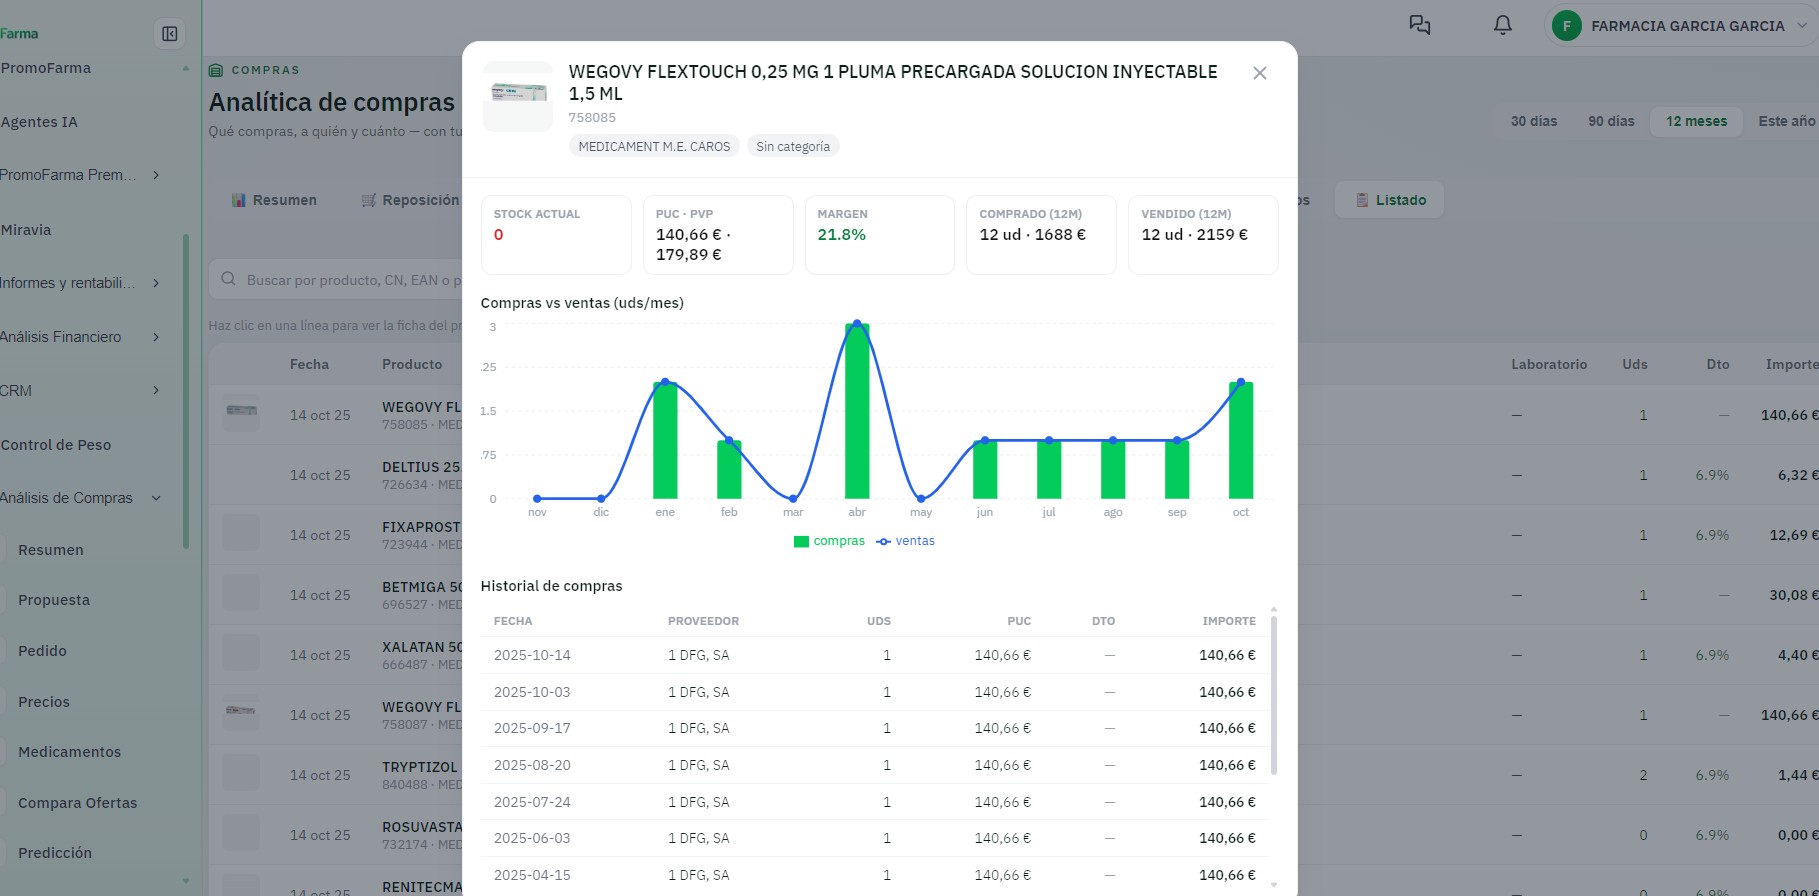Collapse the sidebar panel icon

(x=170, y=34)
